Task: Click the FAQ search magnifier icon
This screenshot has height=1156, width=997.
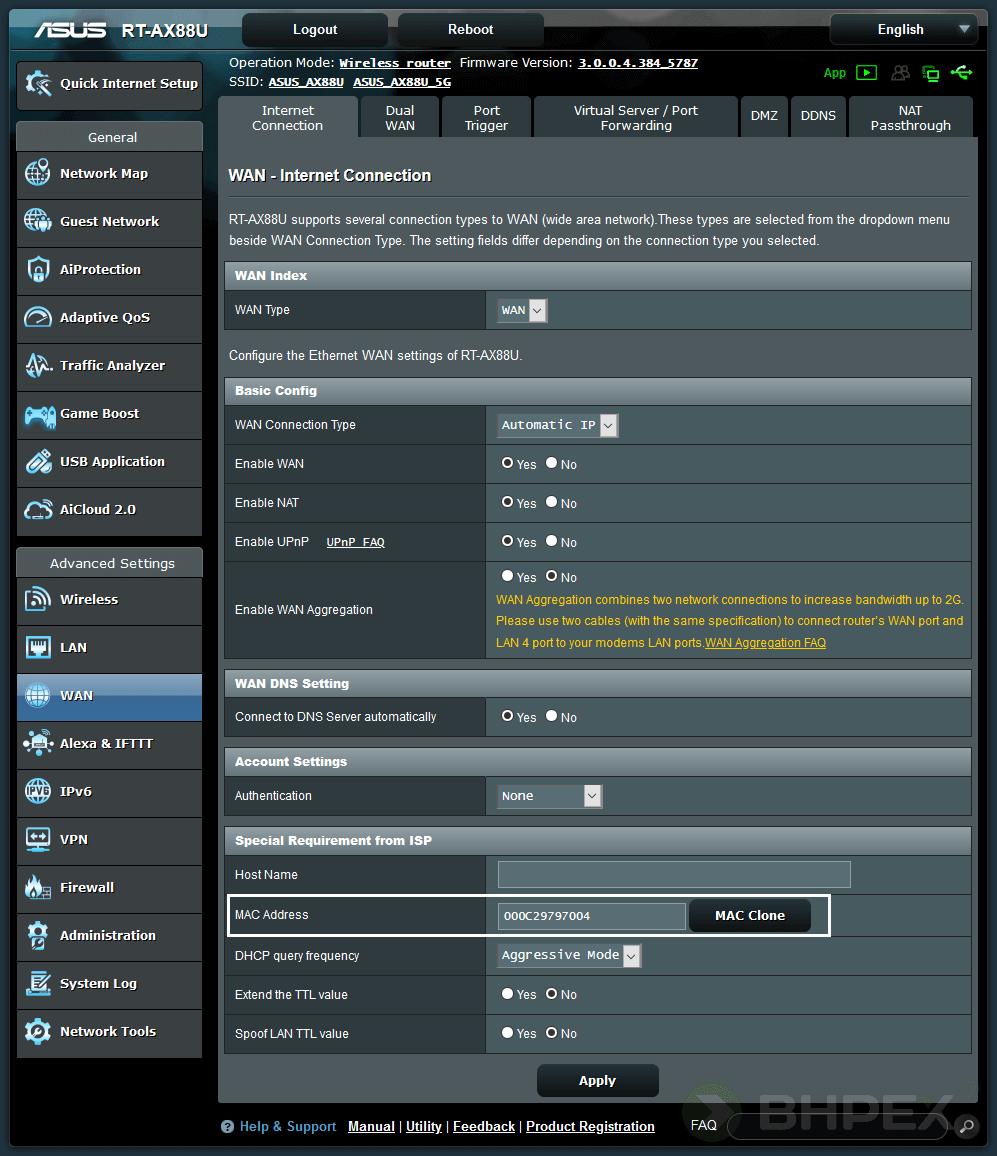Action: [x=965, y=1126]
